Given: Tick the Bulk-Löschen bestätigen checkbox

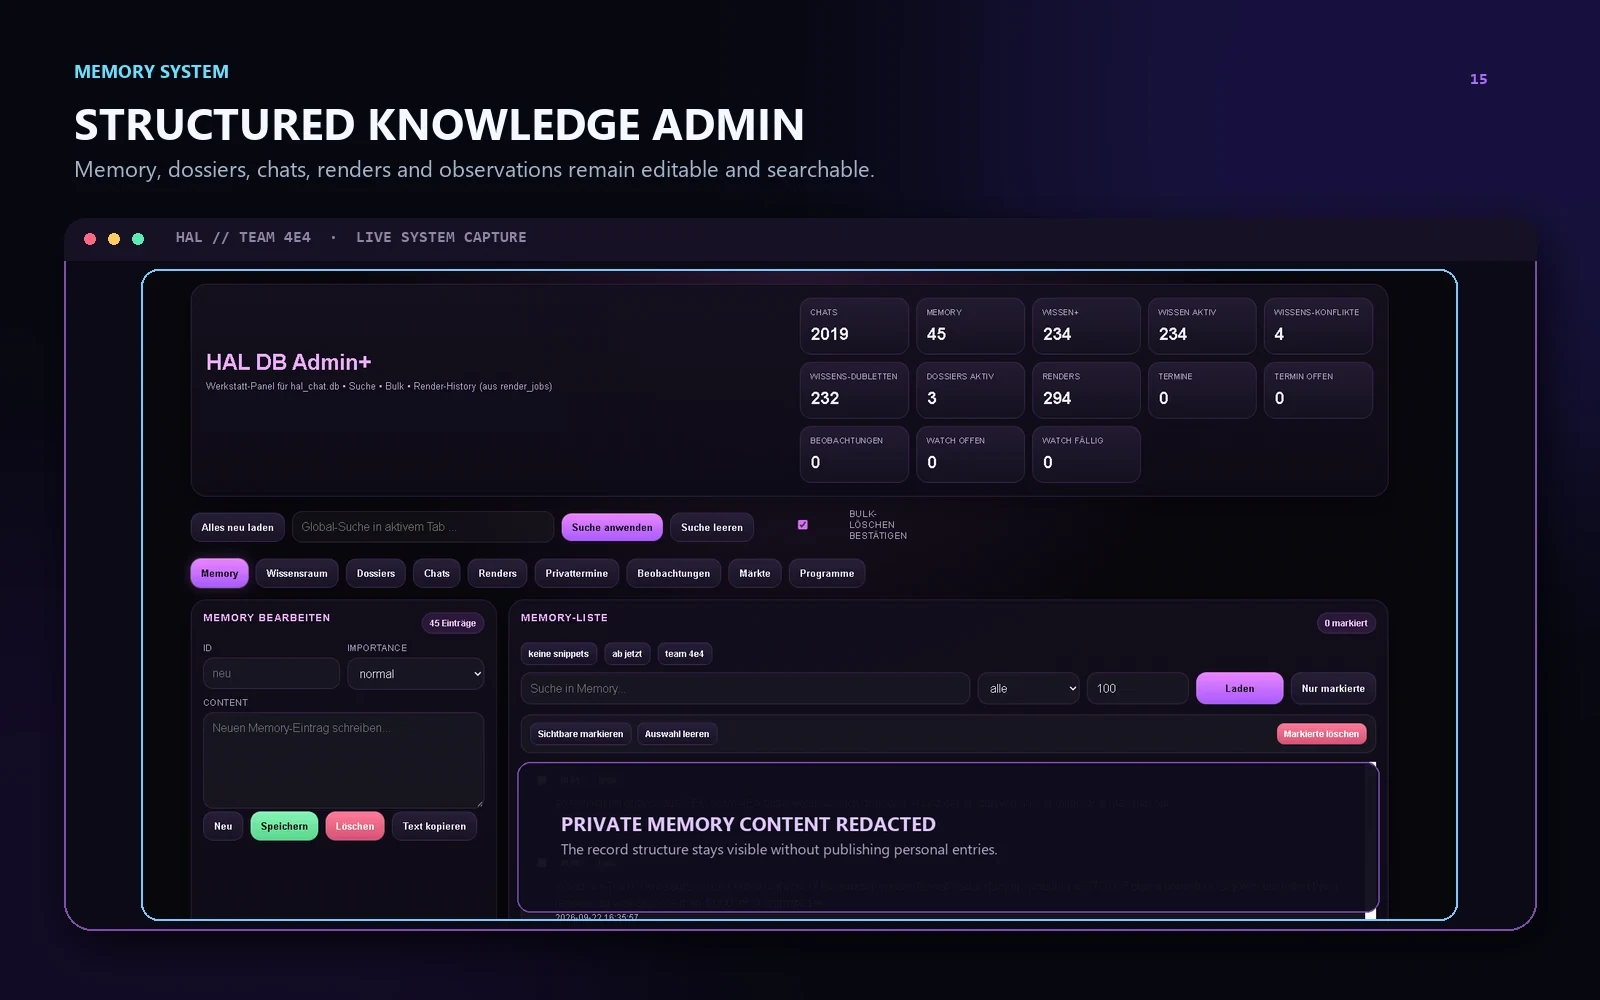Looking at the screenshot, I should tap(802, 525).
